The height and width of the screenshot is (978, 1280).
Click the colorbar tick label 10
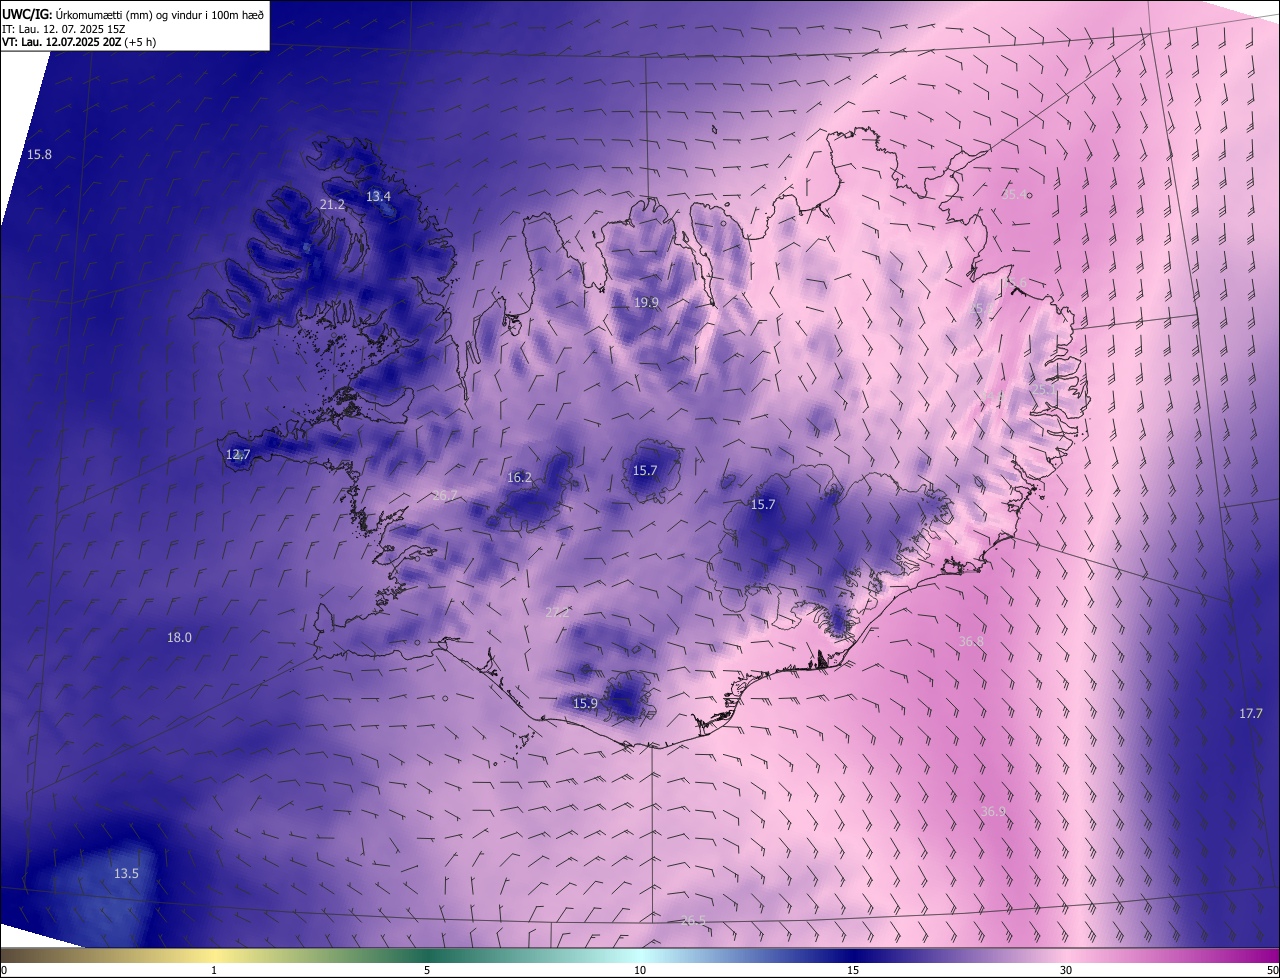[640, 970]
